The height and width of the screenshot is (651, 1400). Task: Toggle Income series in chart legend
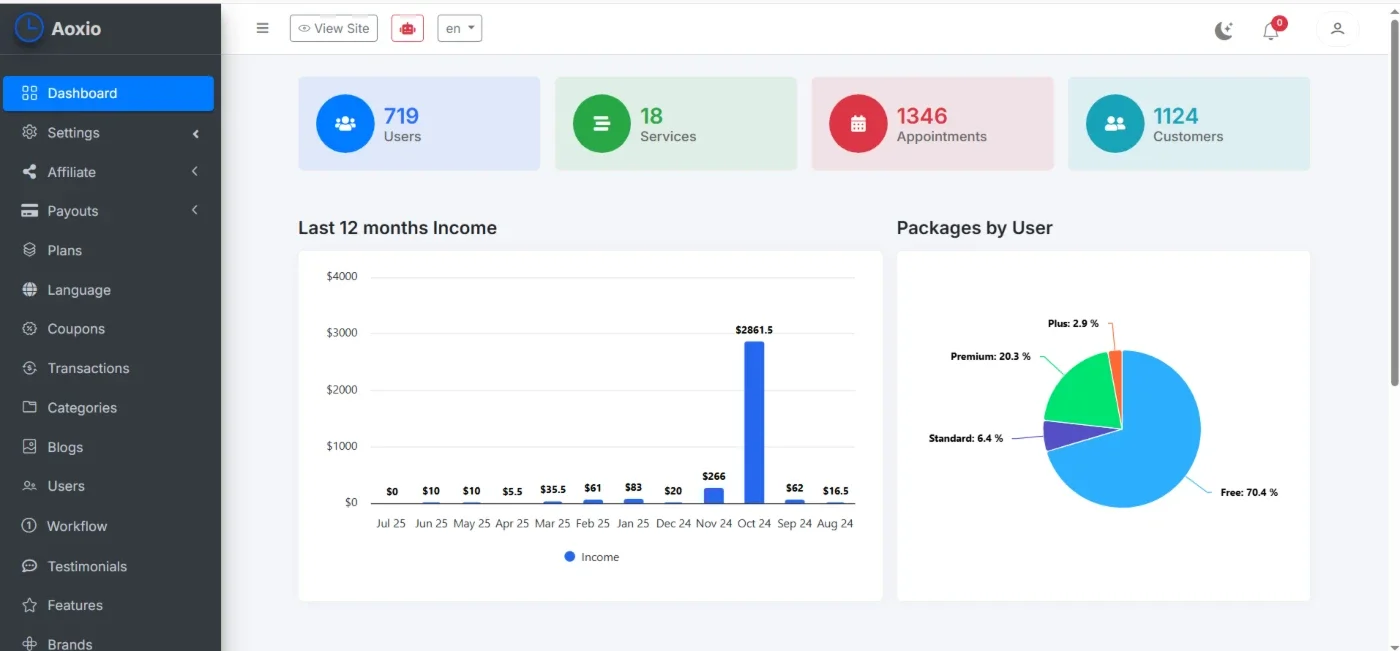[x=592, y=557]
